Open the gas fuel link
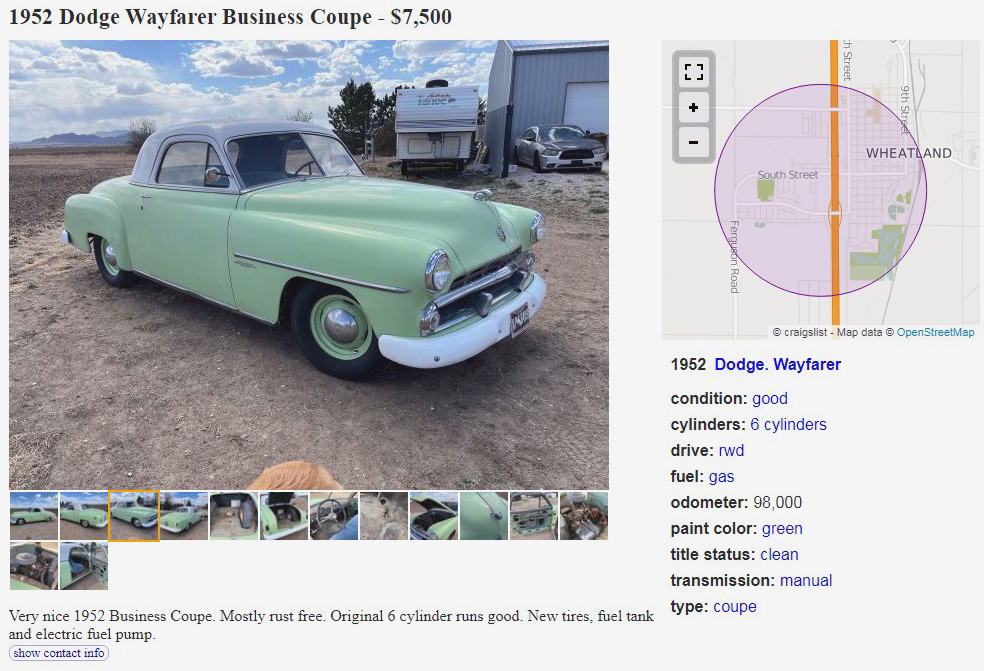Image resolution: width=984 pixels, height=671 pixels. click(721, 476)
